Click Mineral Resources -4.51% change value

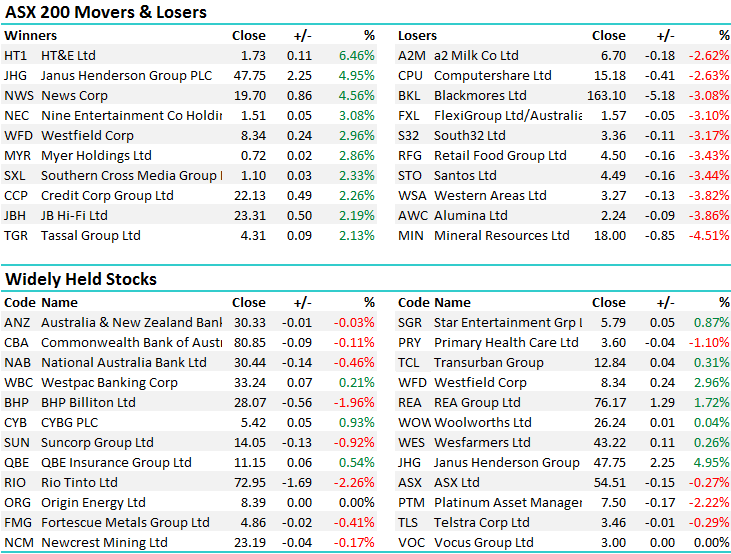709,236
